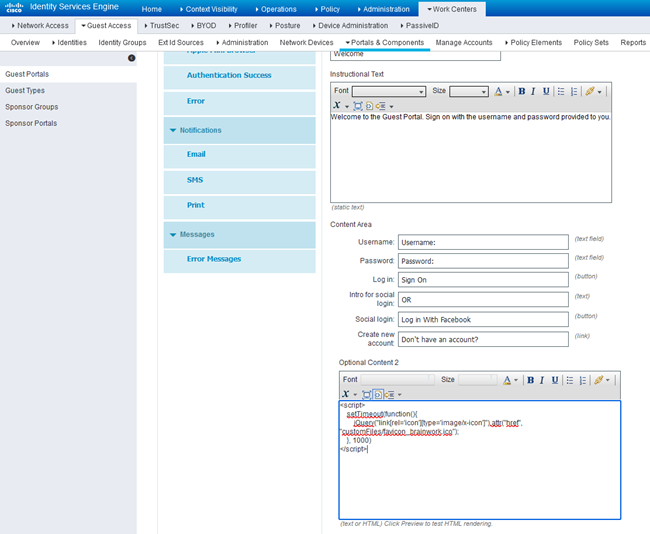The height and width of the screenshot is (534, 650).
Task: Open the SMS notification link
Action: click(x=195, y=180)
